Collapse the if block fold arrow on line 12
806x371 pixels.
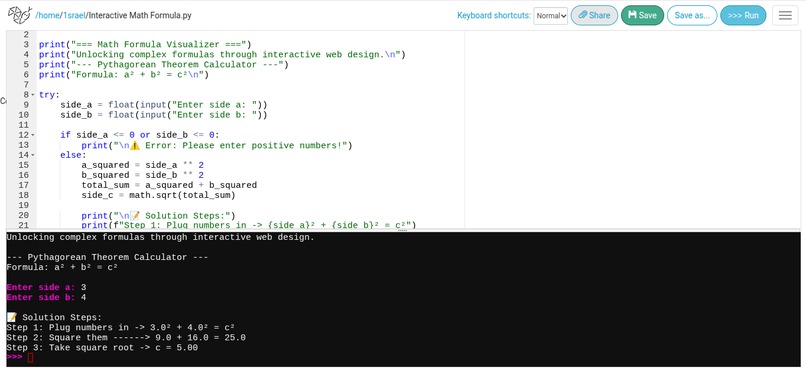click(x=33, y=135)
